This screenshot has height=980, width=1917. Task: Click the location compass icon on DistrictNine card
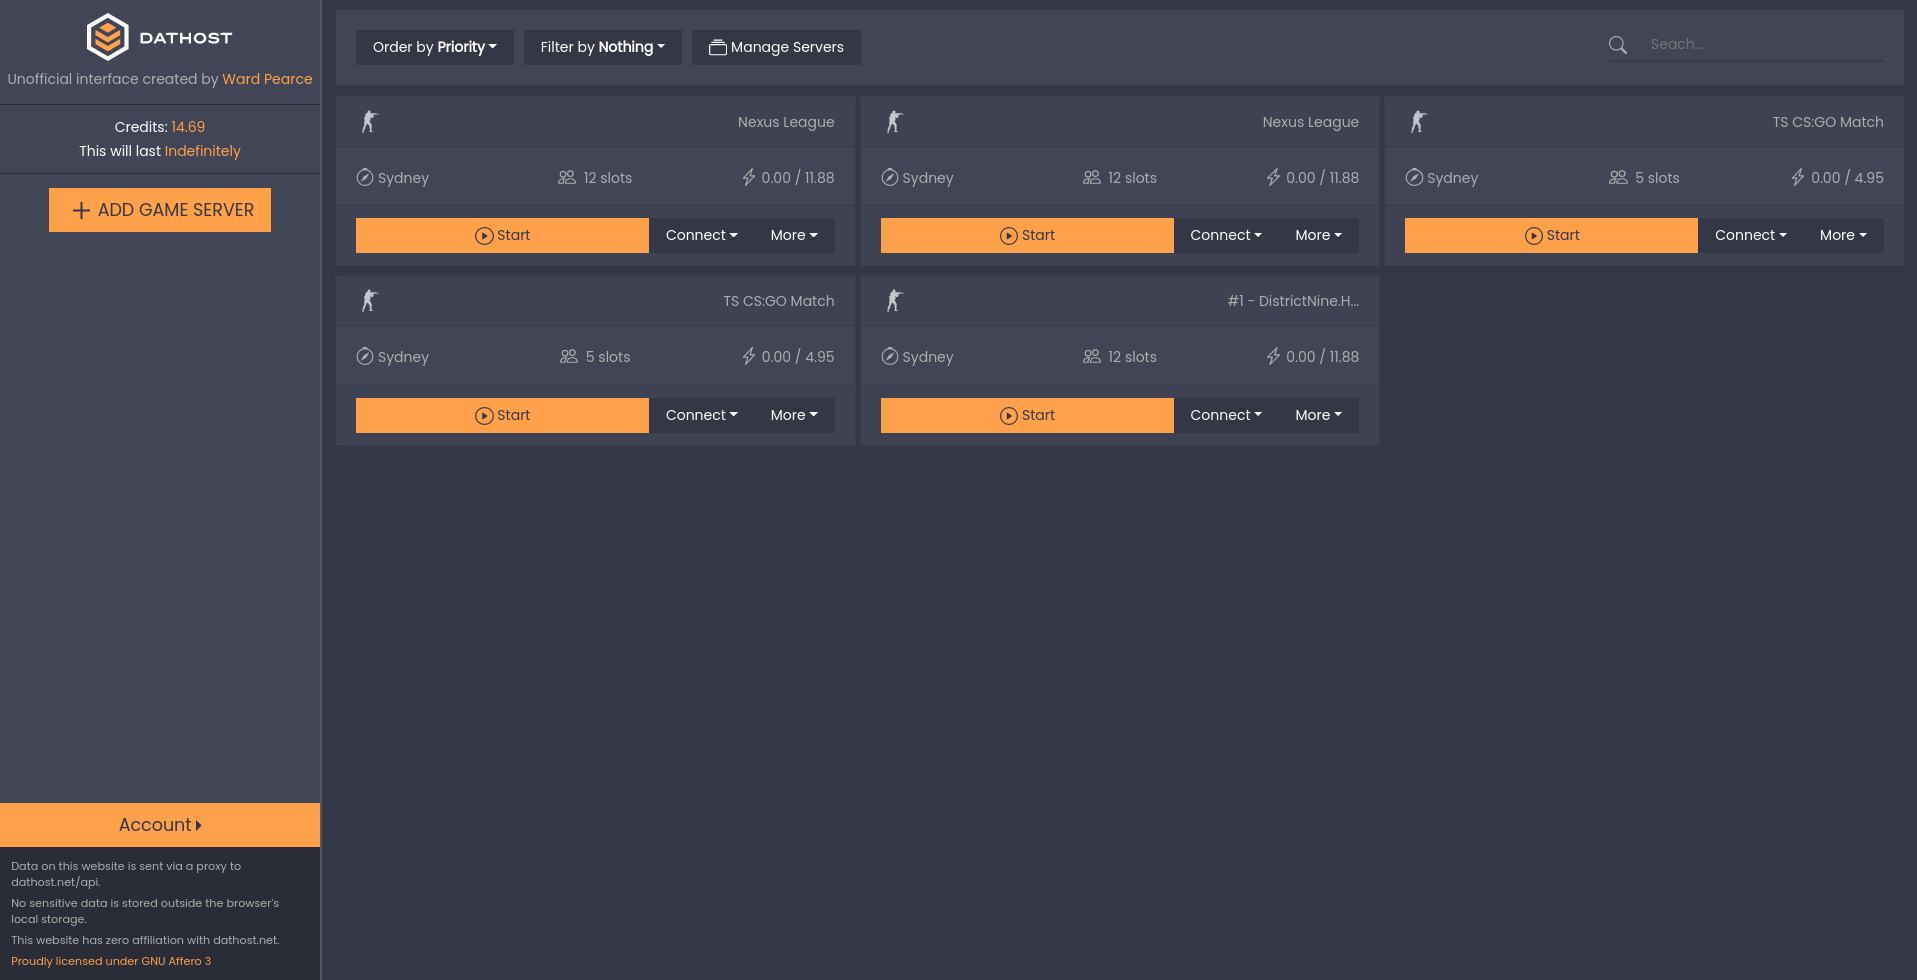(x=889, y=357)
